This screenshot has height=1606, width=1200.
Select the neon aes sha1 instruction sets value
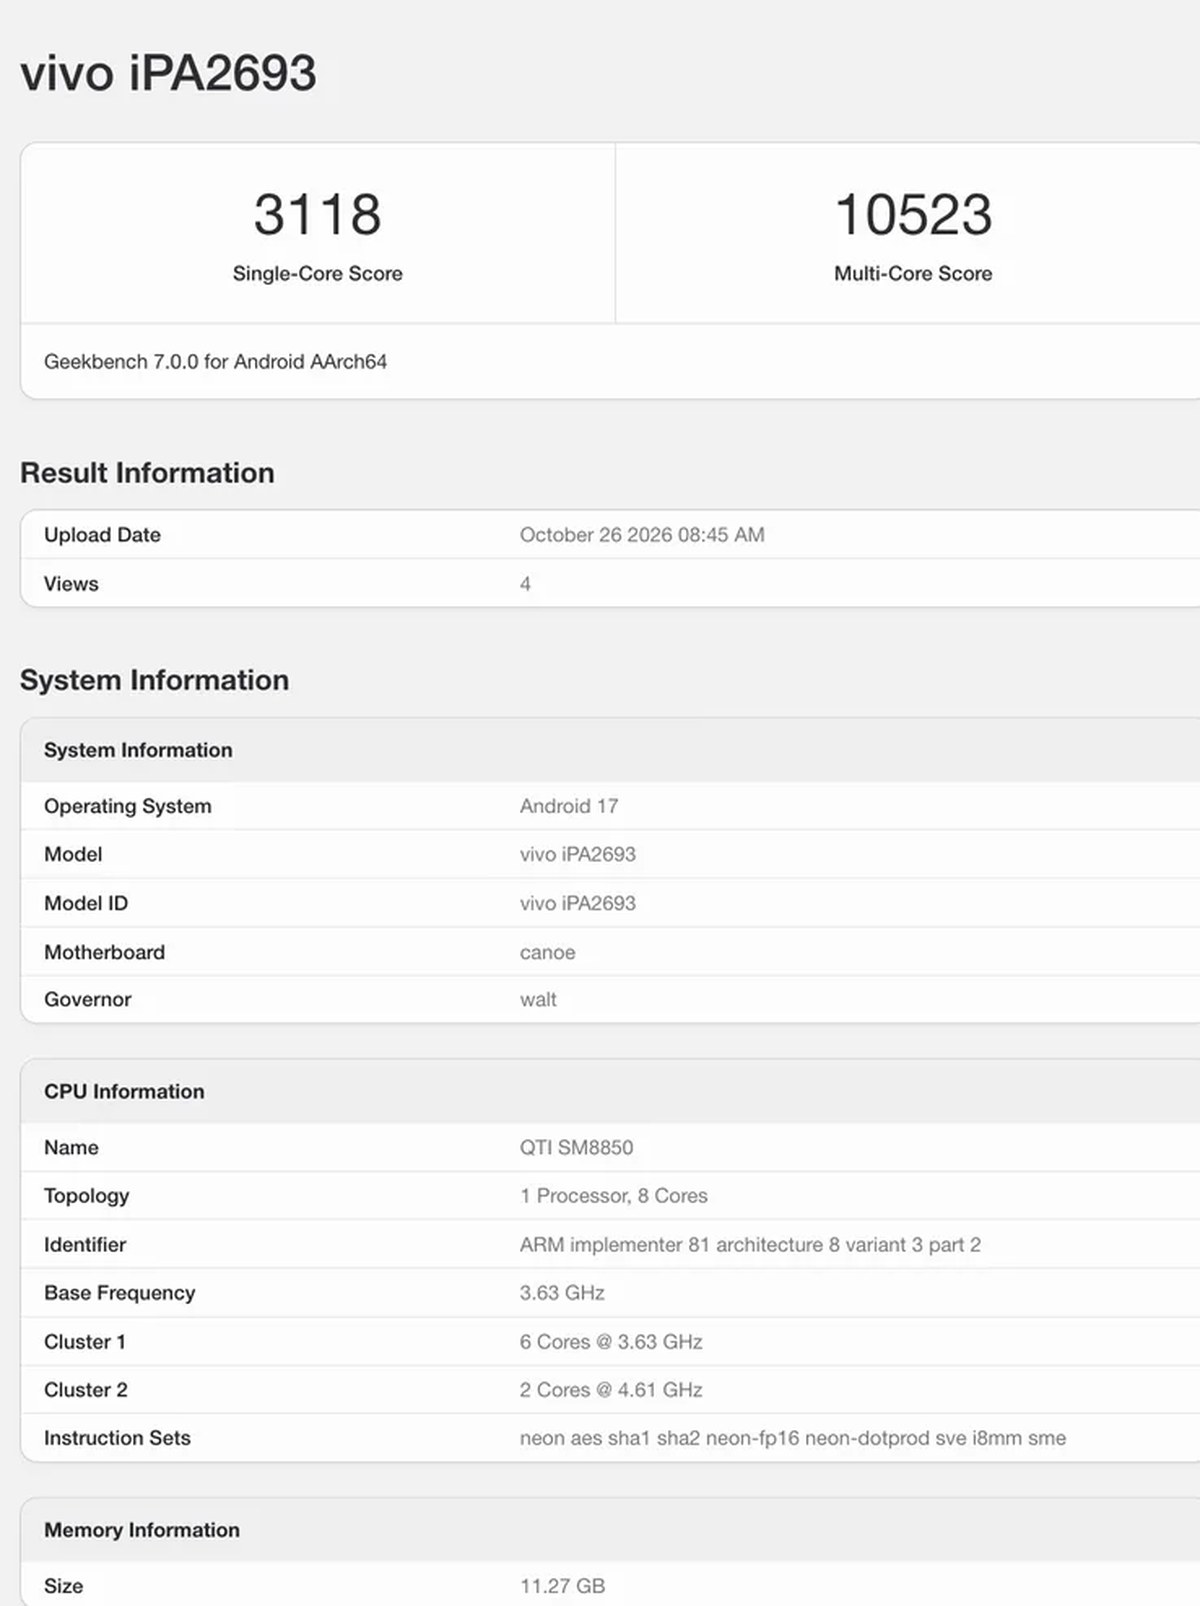[793, 1438]
